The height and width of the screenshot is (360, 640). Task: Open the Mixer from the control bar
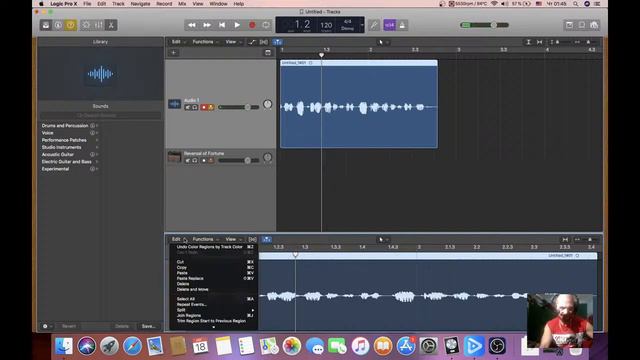(99, 25)
